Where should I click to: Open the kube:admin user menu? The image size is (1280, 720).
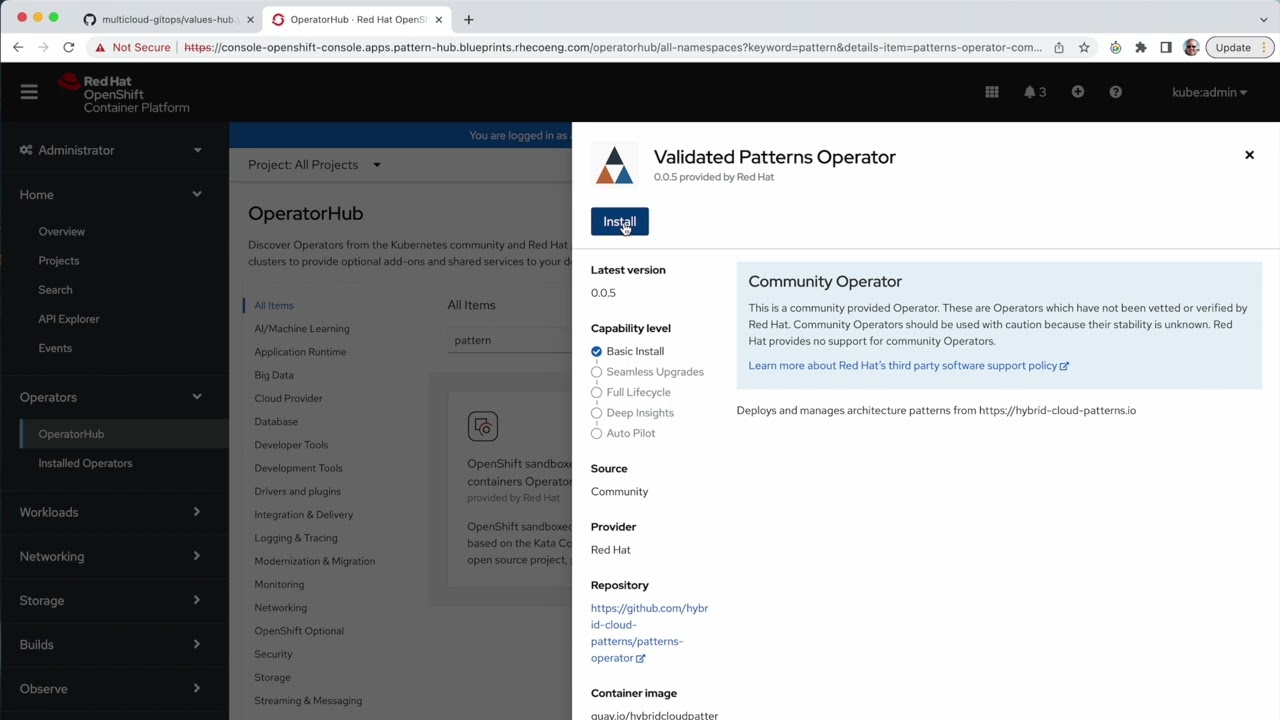1209,92
